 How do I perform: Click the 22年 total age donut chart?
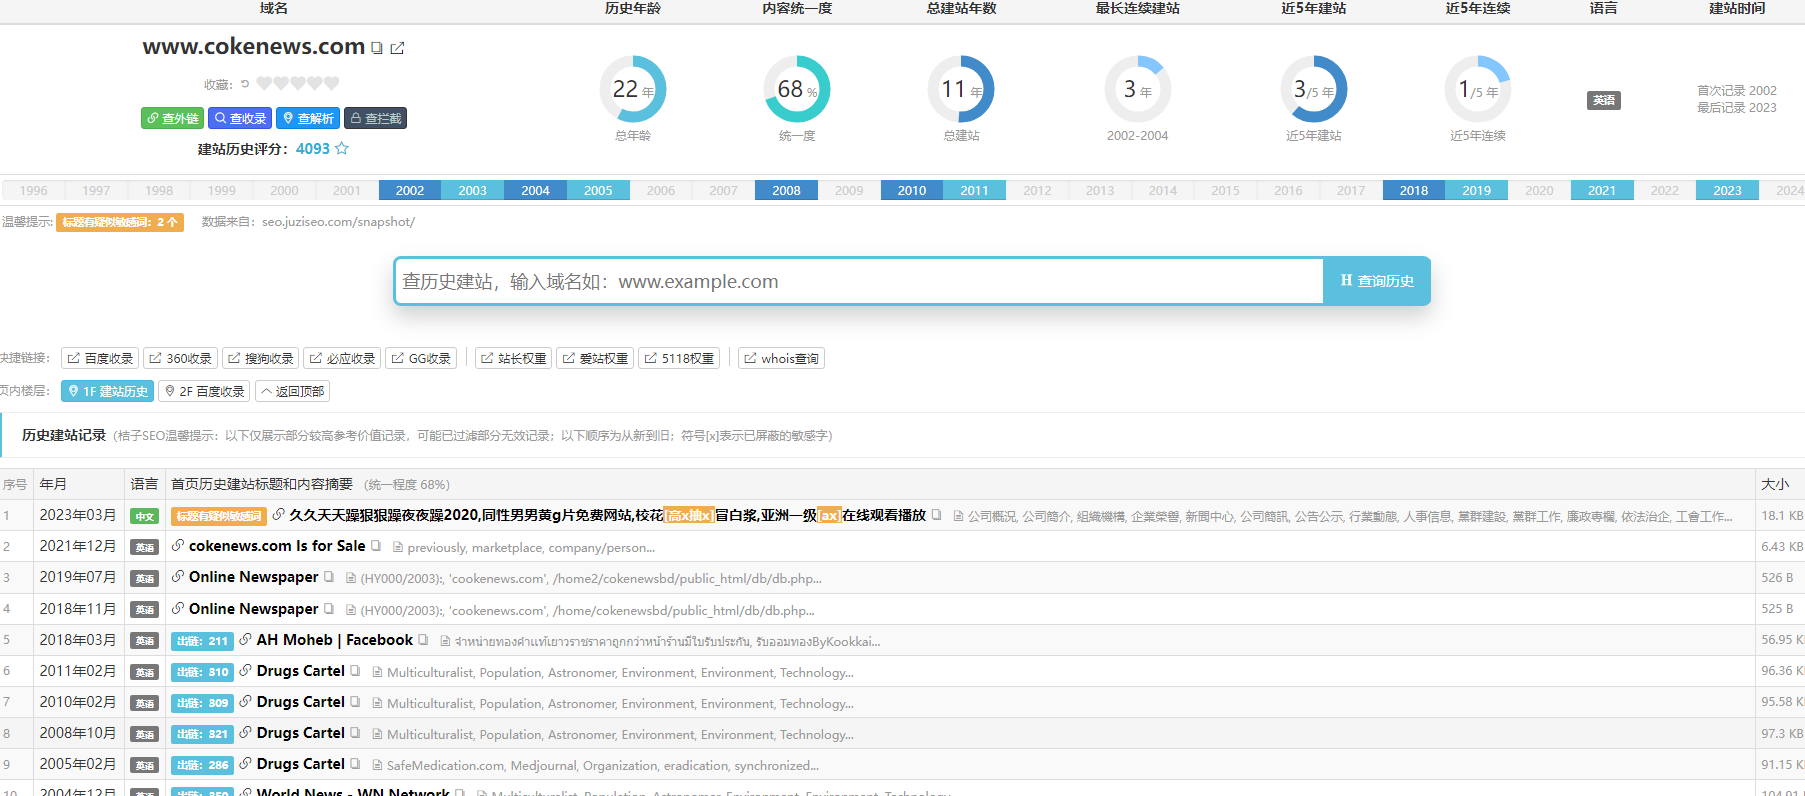coord(633,89)
